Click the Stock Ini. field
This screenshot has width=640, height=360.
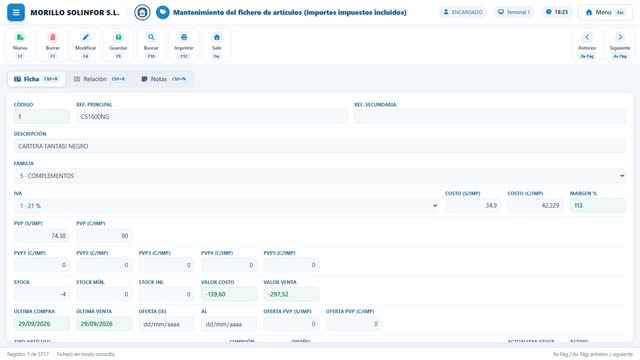click(x=167, y=294)
